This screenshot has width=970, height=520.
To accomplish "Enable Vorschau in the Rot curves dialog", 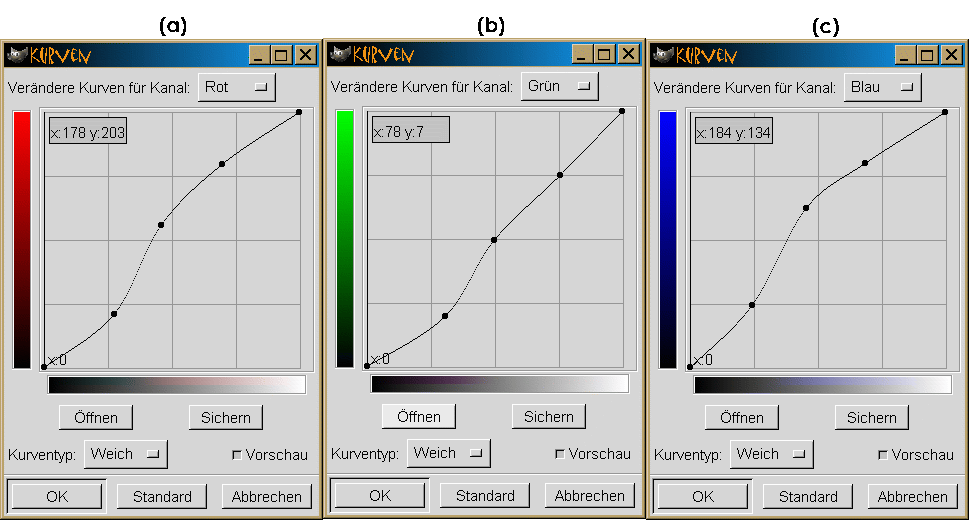I will [x=236, y=454].
